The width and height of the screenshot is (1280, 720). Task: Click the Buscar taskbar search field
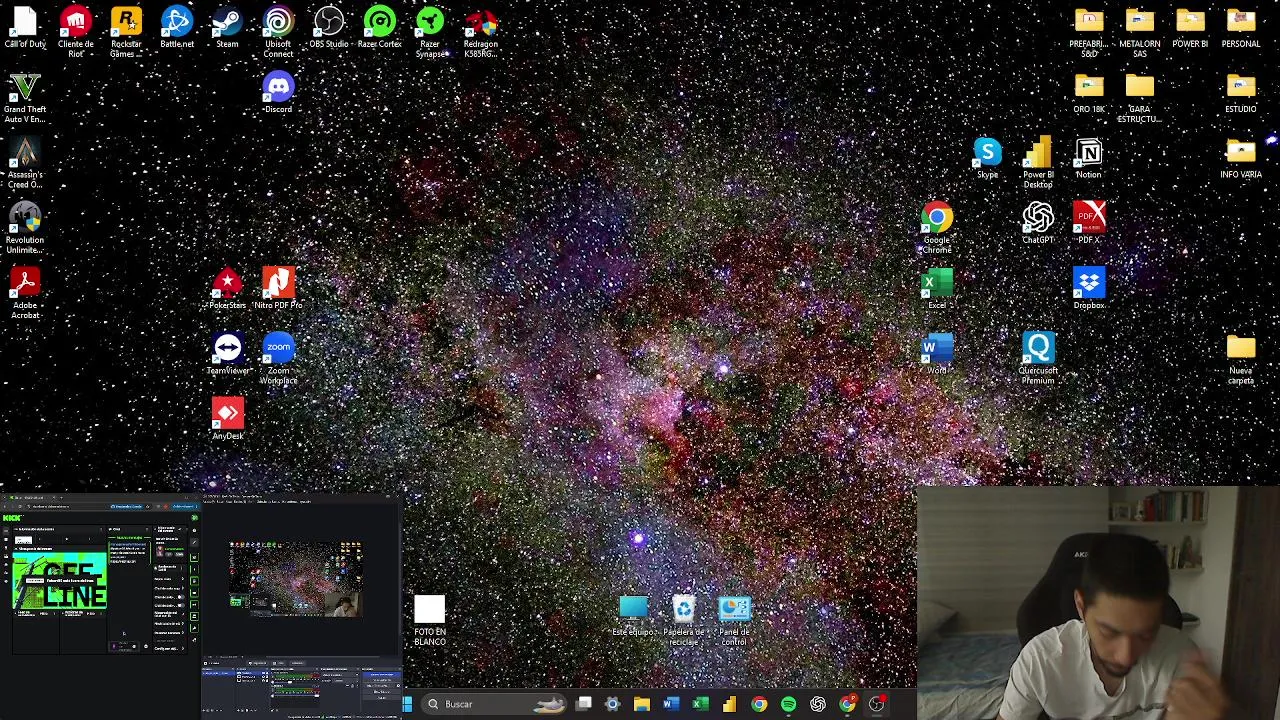[x=492, y=704]
